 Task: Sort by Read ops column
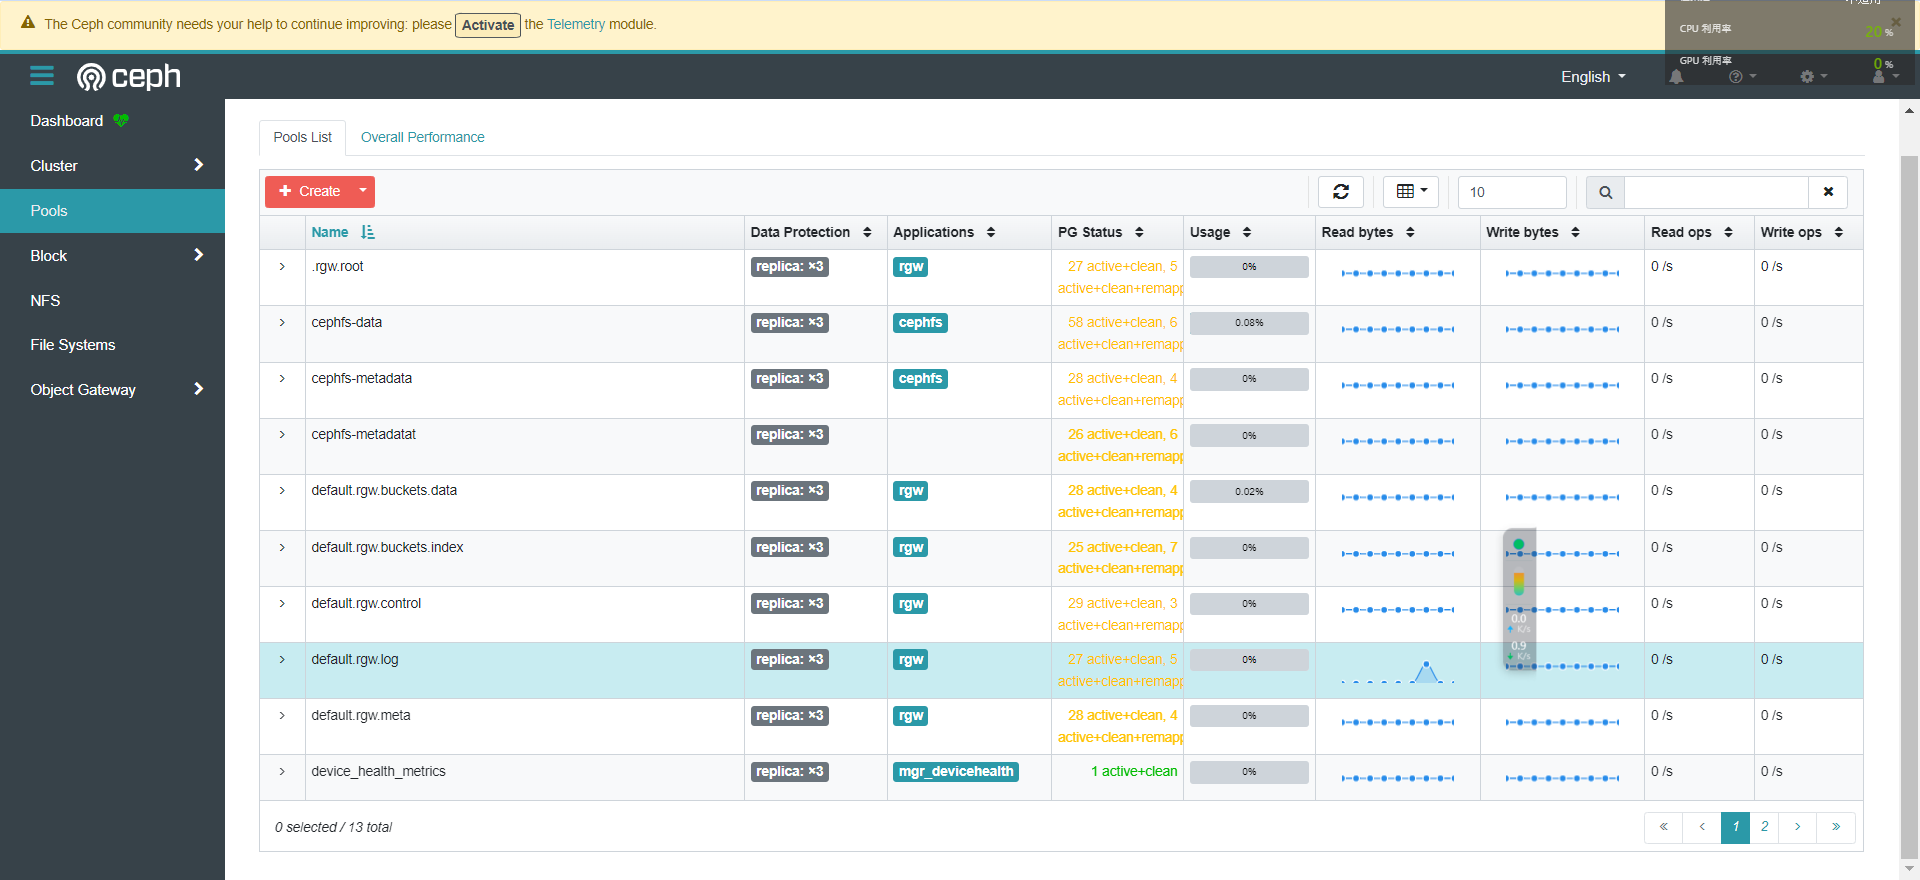coord(1692,232)
